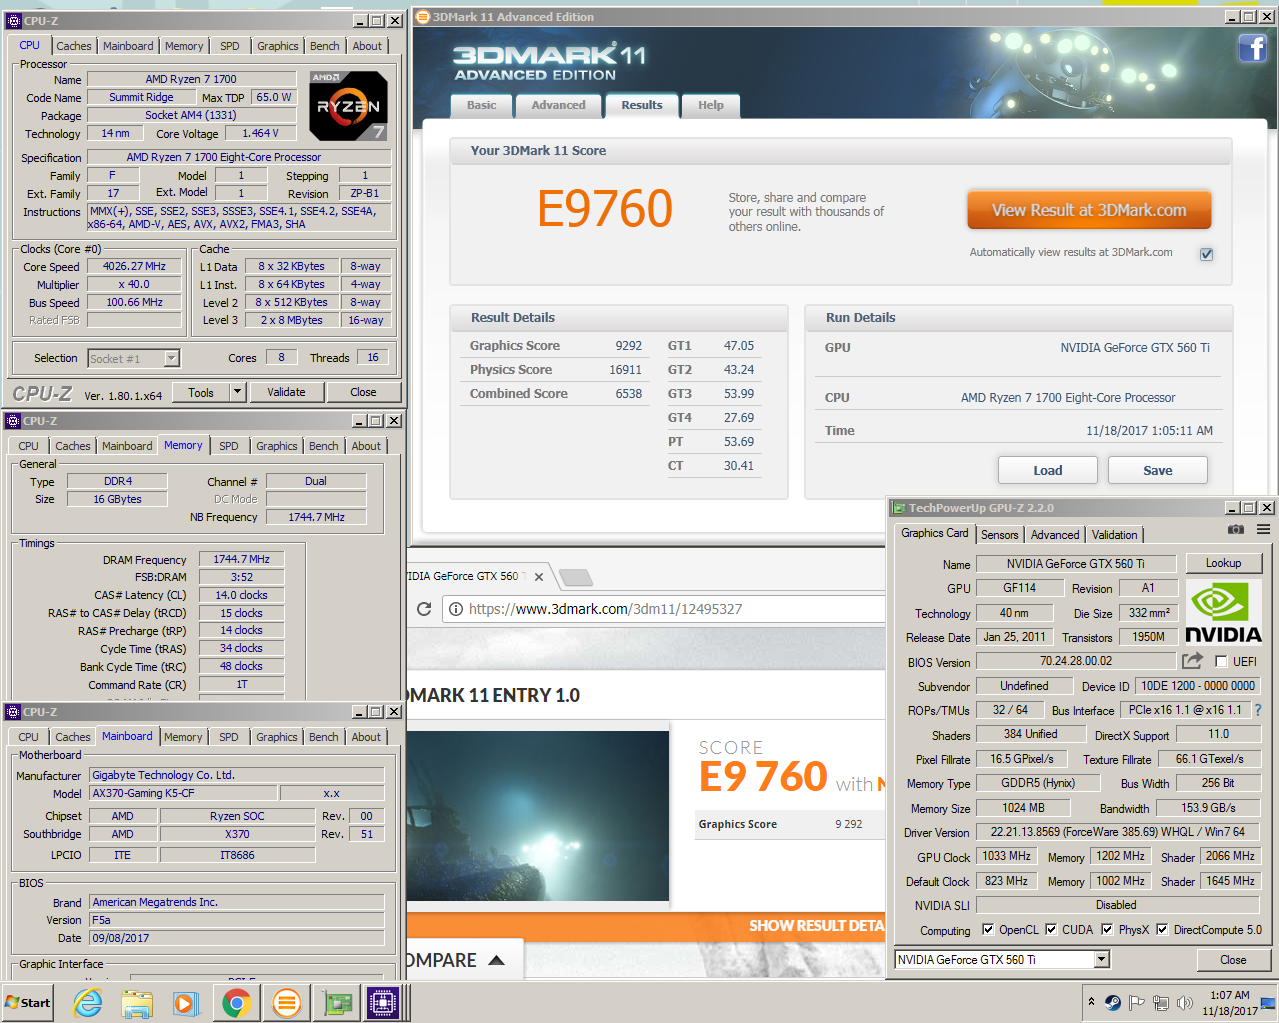Click the BIOS Version field in GPU-Z

tap(1075, 661)
